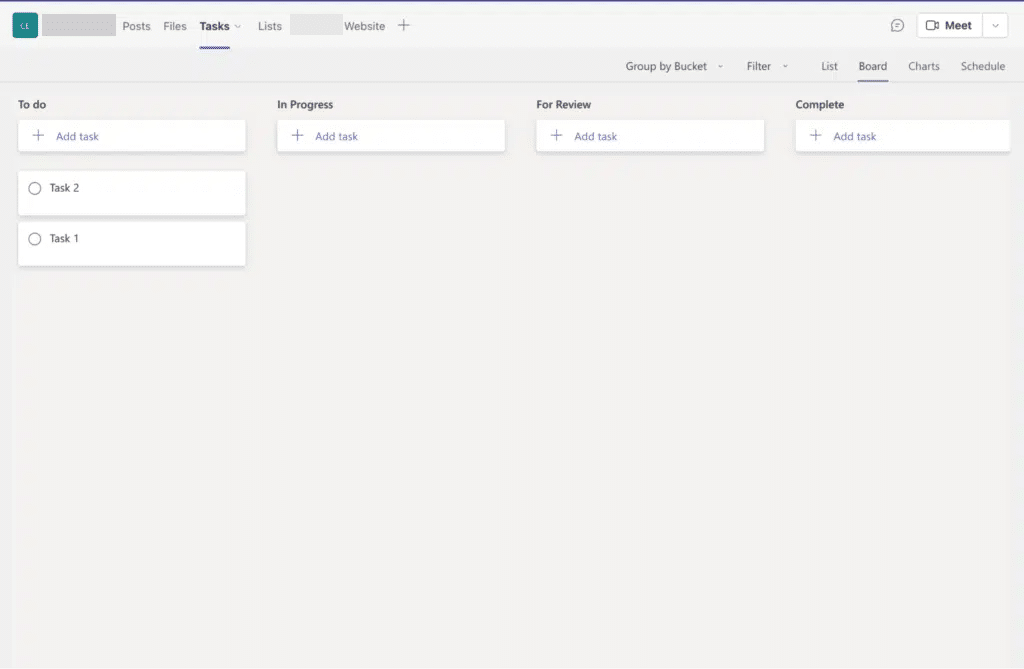Image resolution: width=1024 pixels, height=669 pixels.
Task: Click the plus icon on Add task under To do
Action: point(37,135)
